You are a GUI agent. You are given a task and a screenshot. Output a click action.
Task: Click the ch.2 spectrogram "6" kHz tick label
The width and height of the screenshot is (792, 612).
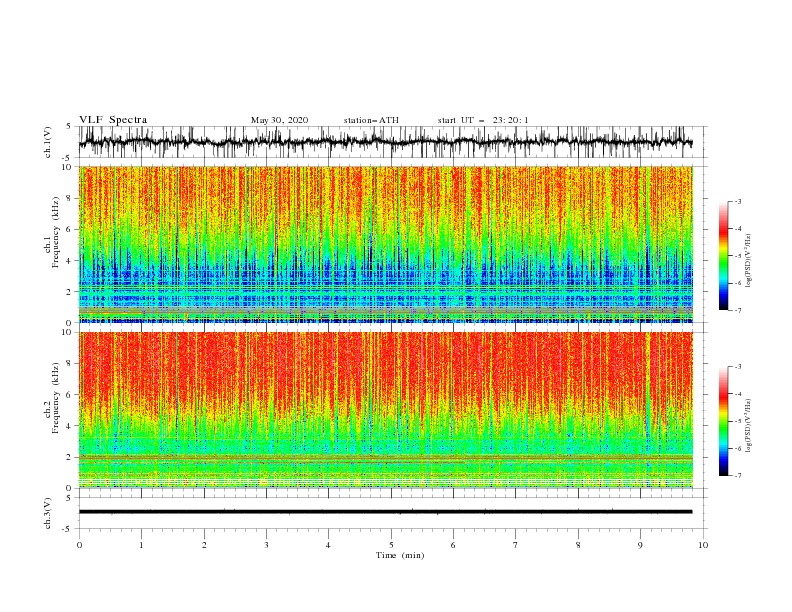(69, 394)
